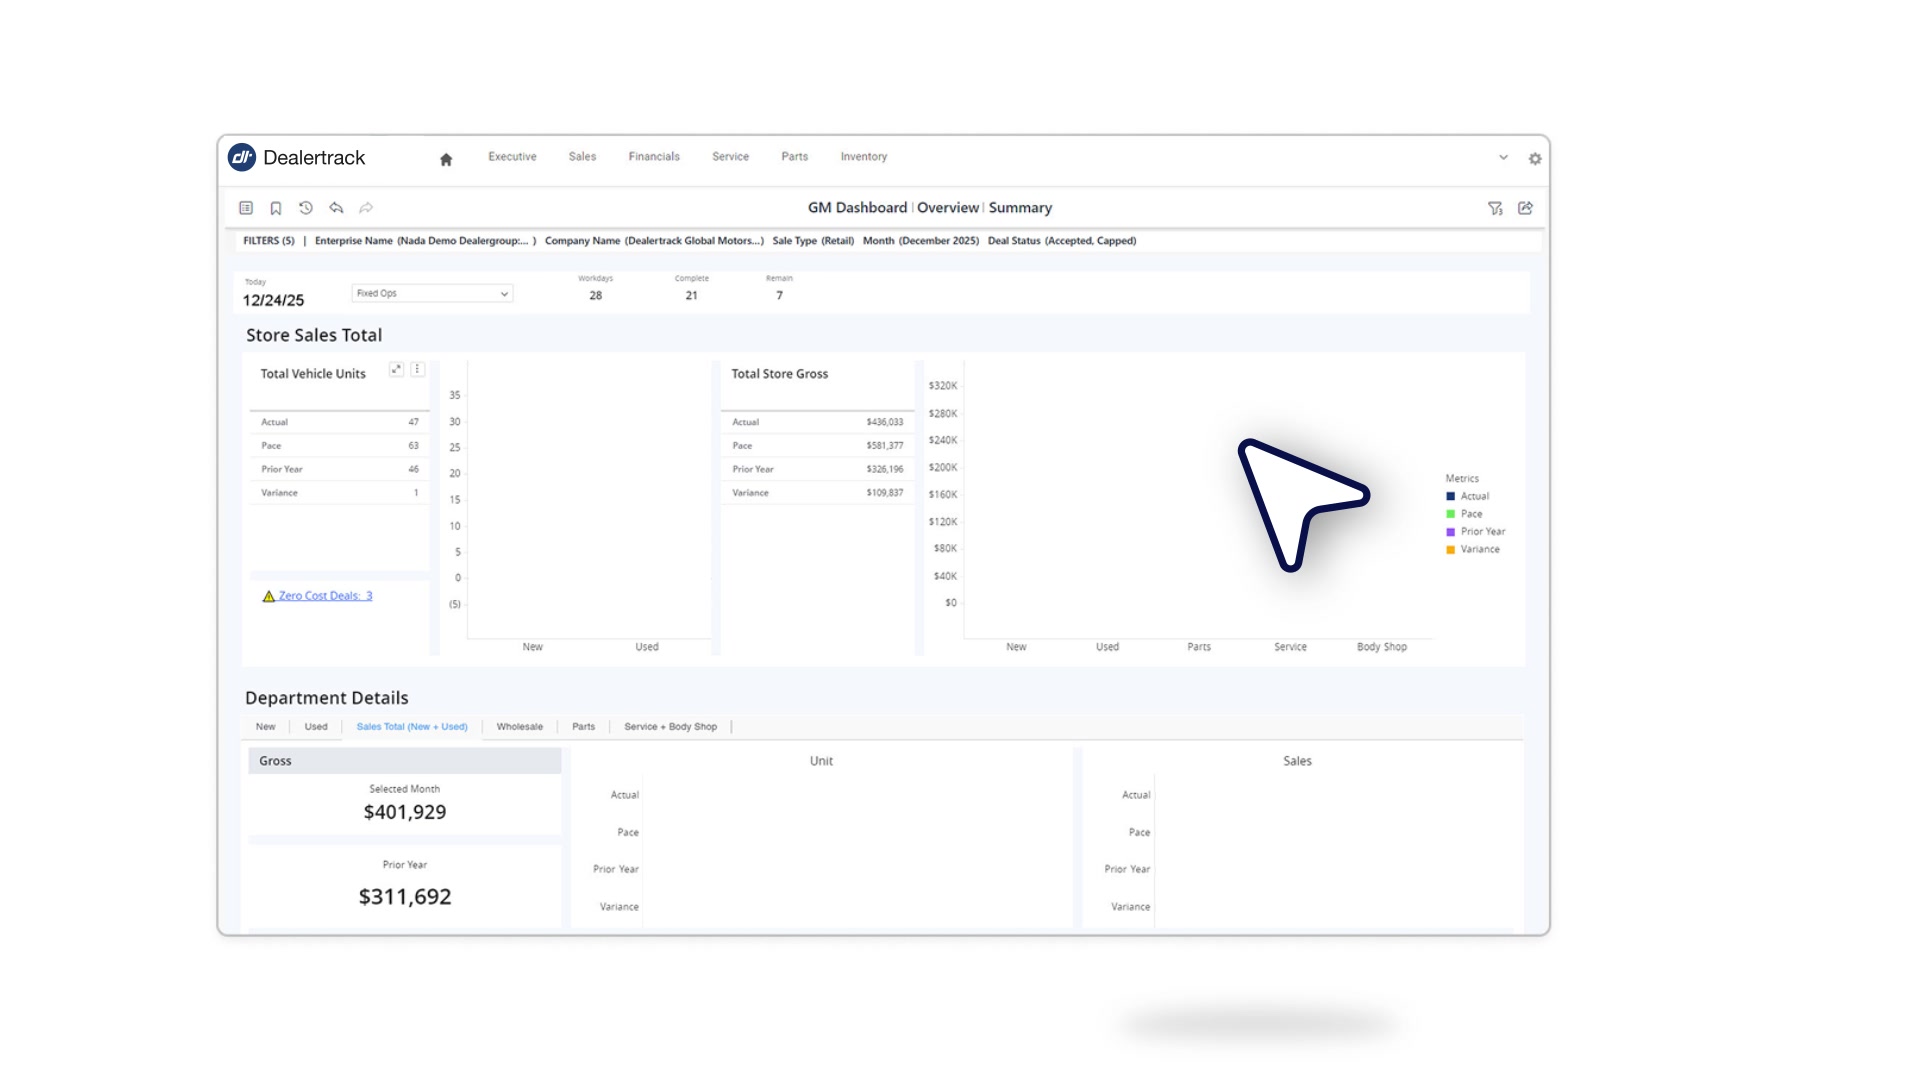Open the Month (December 2025) filter

[x=920, y=241]
